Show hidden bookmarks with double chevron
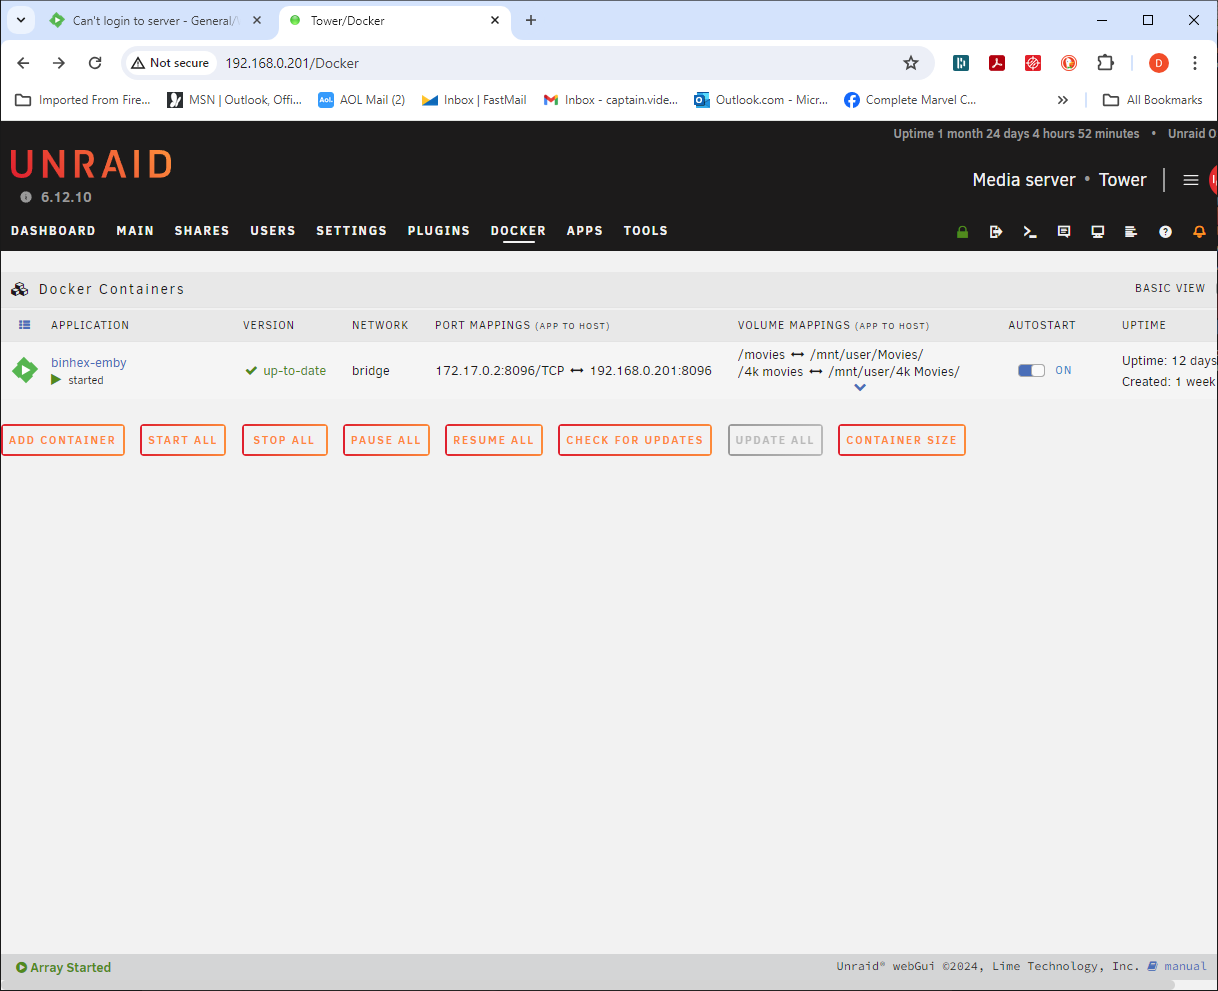The image size is (1218, 991). click(x=1063, y=100)
